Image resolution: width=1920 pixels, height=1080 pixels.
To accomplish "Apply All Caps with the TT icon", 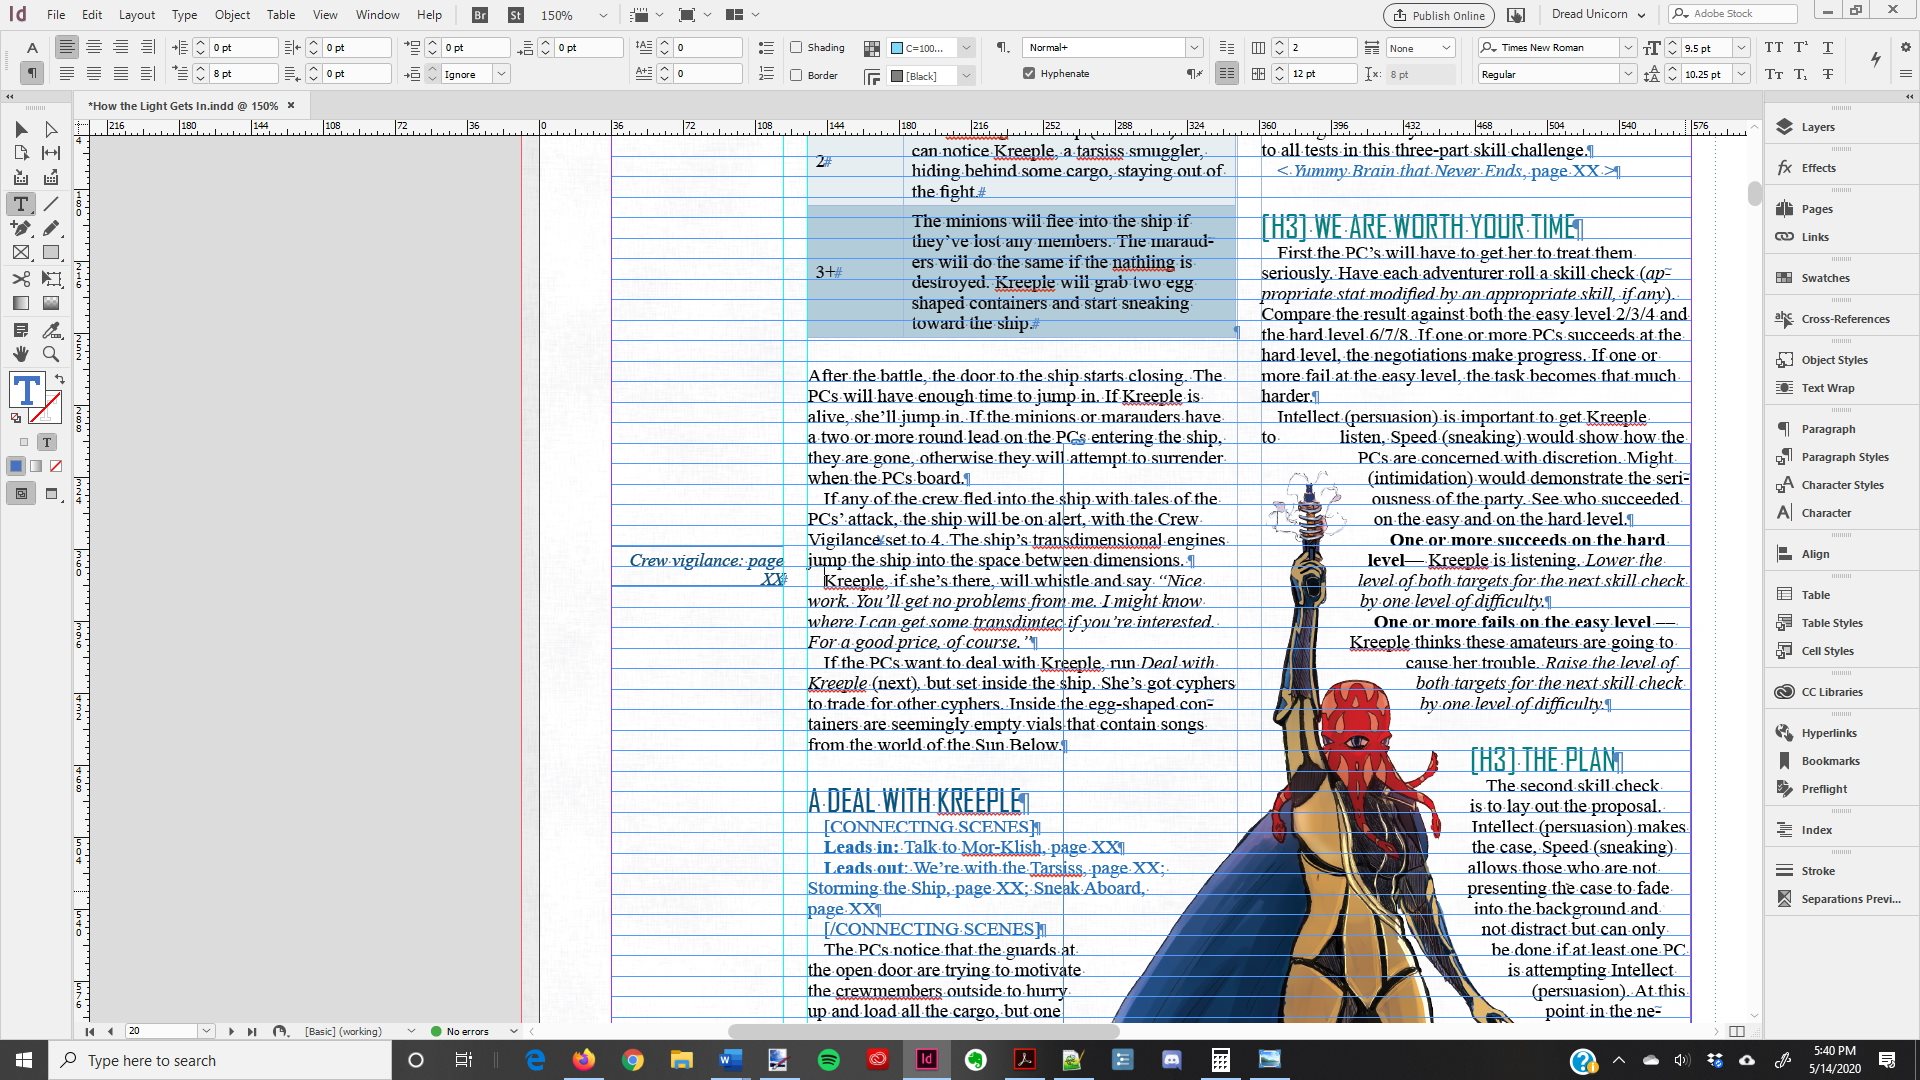I will (1774, 48).
